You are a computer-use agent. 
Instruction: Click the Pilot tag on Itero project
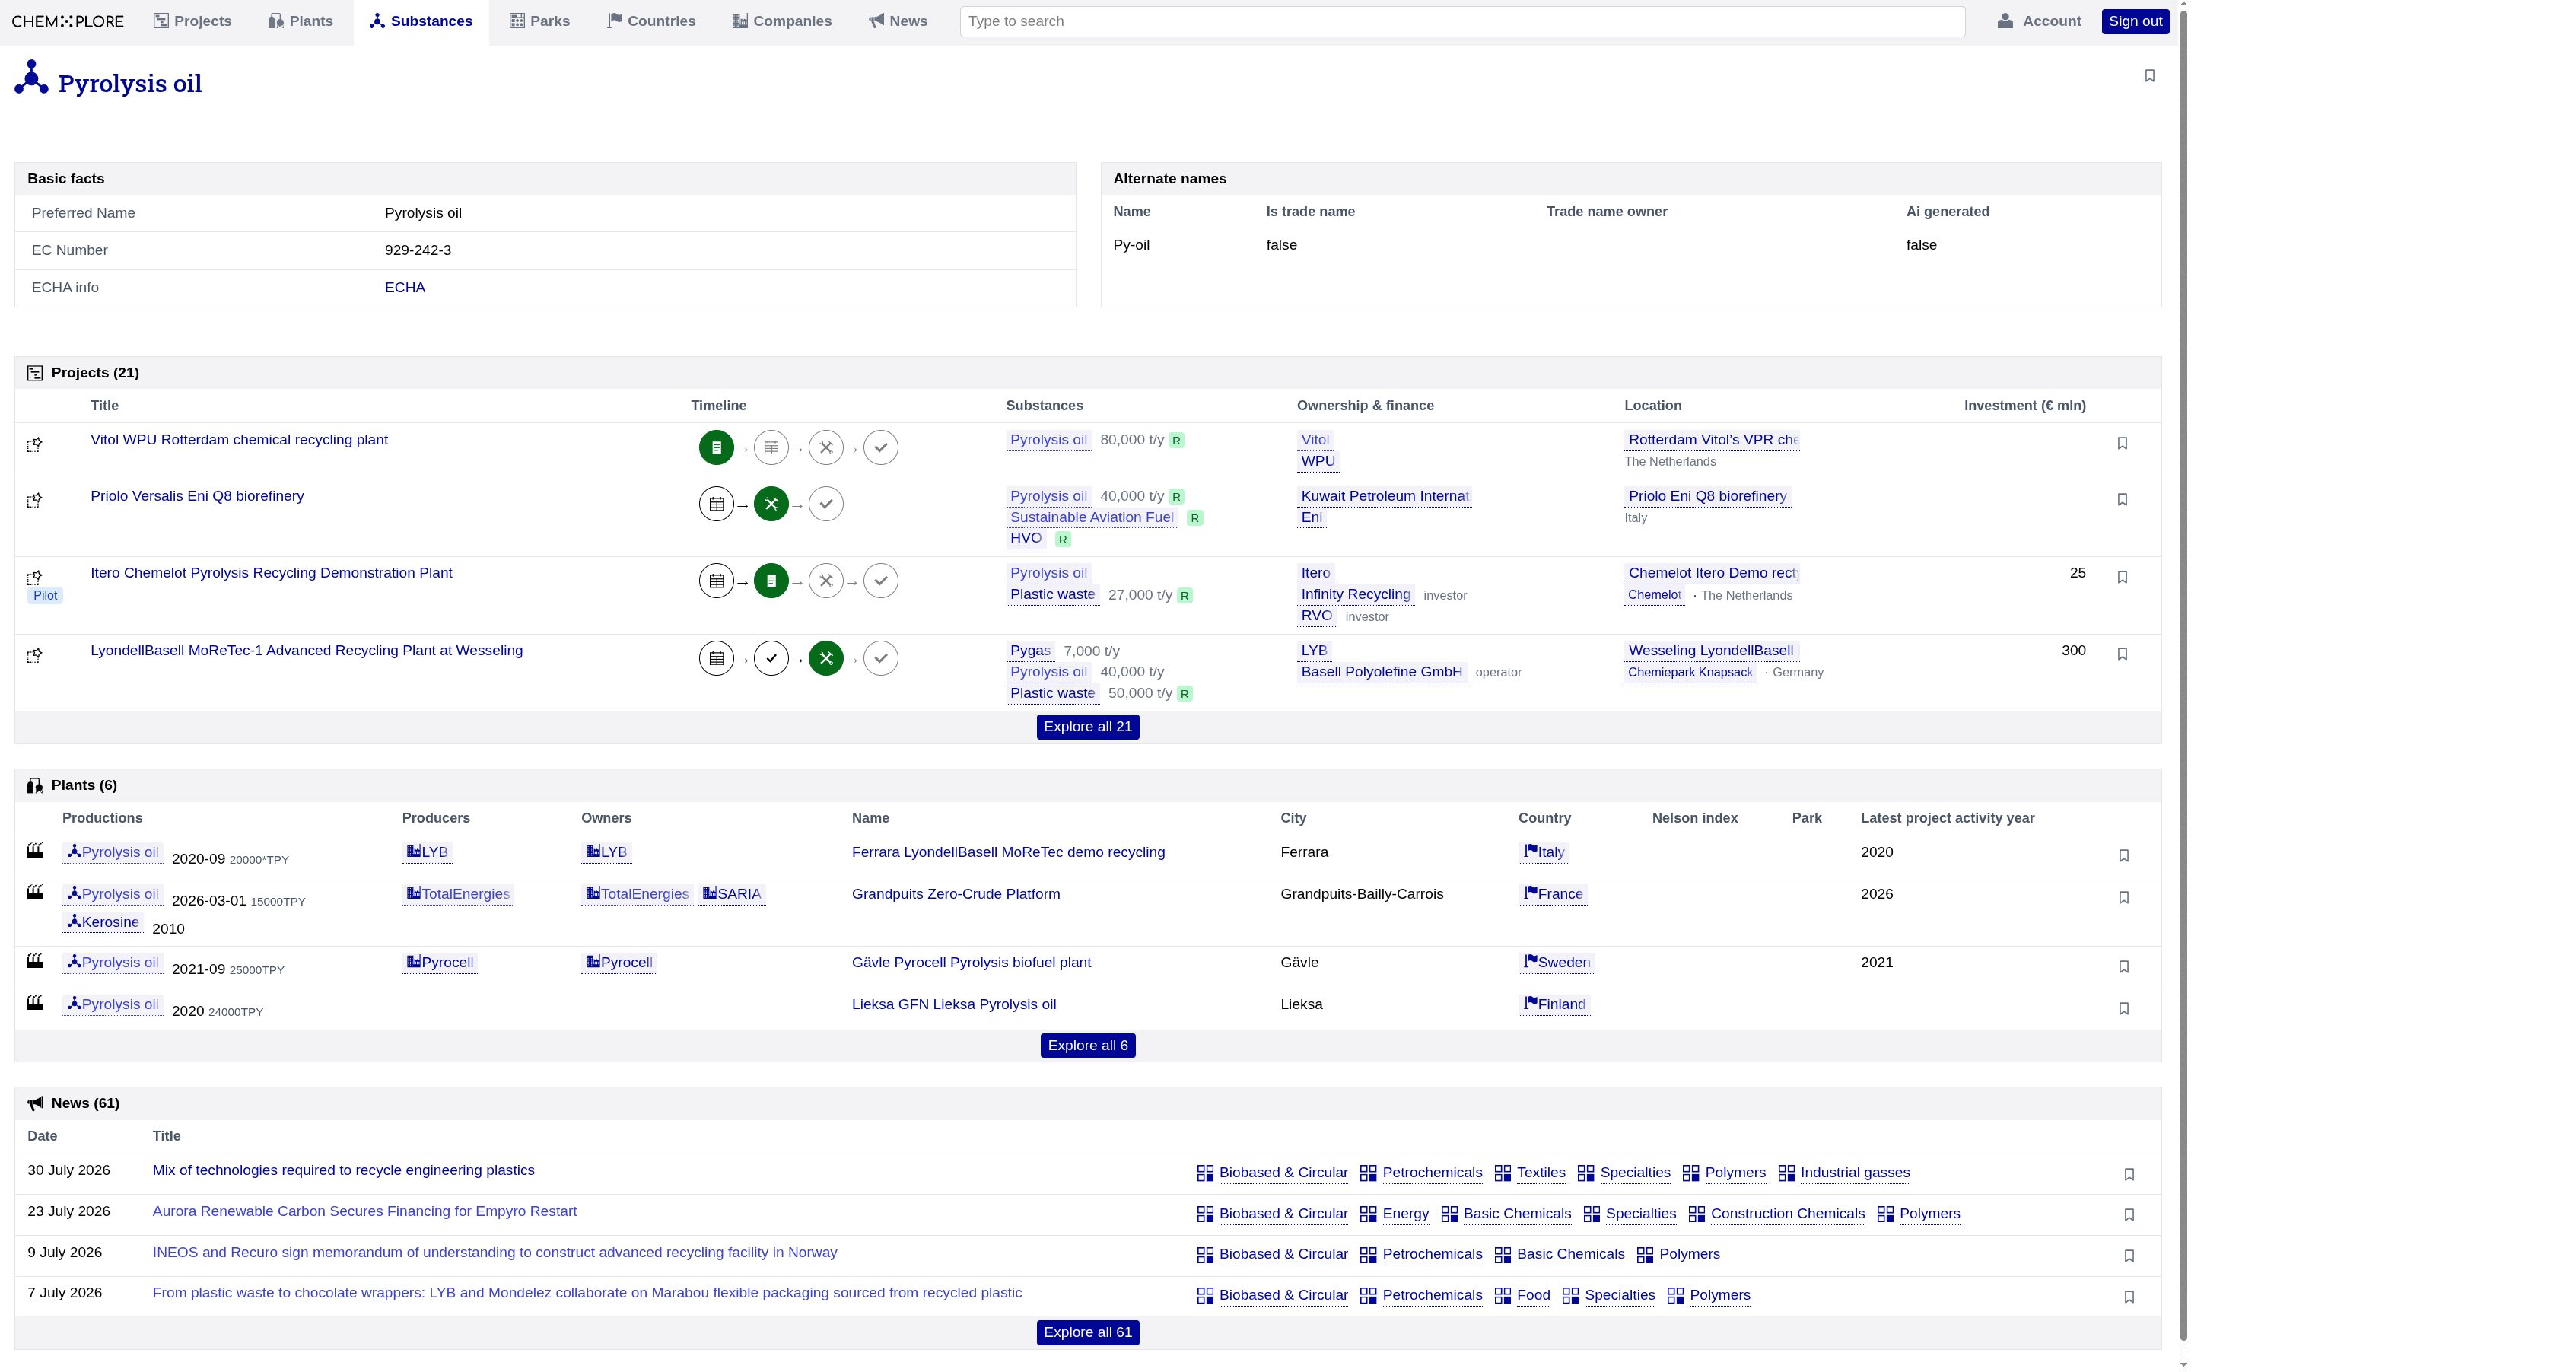pos(45,596)
